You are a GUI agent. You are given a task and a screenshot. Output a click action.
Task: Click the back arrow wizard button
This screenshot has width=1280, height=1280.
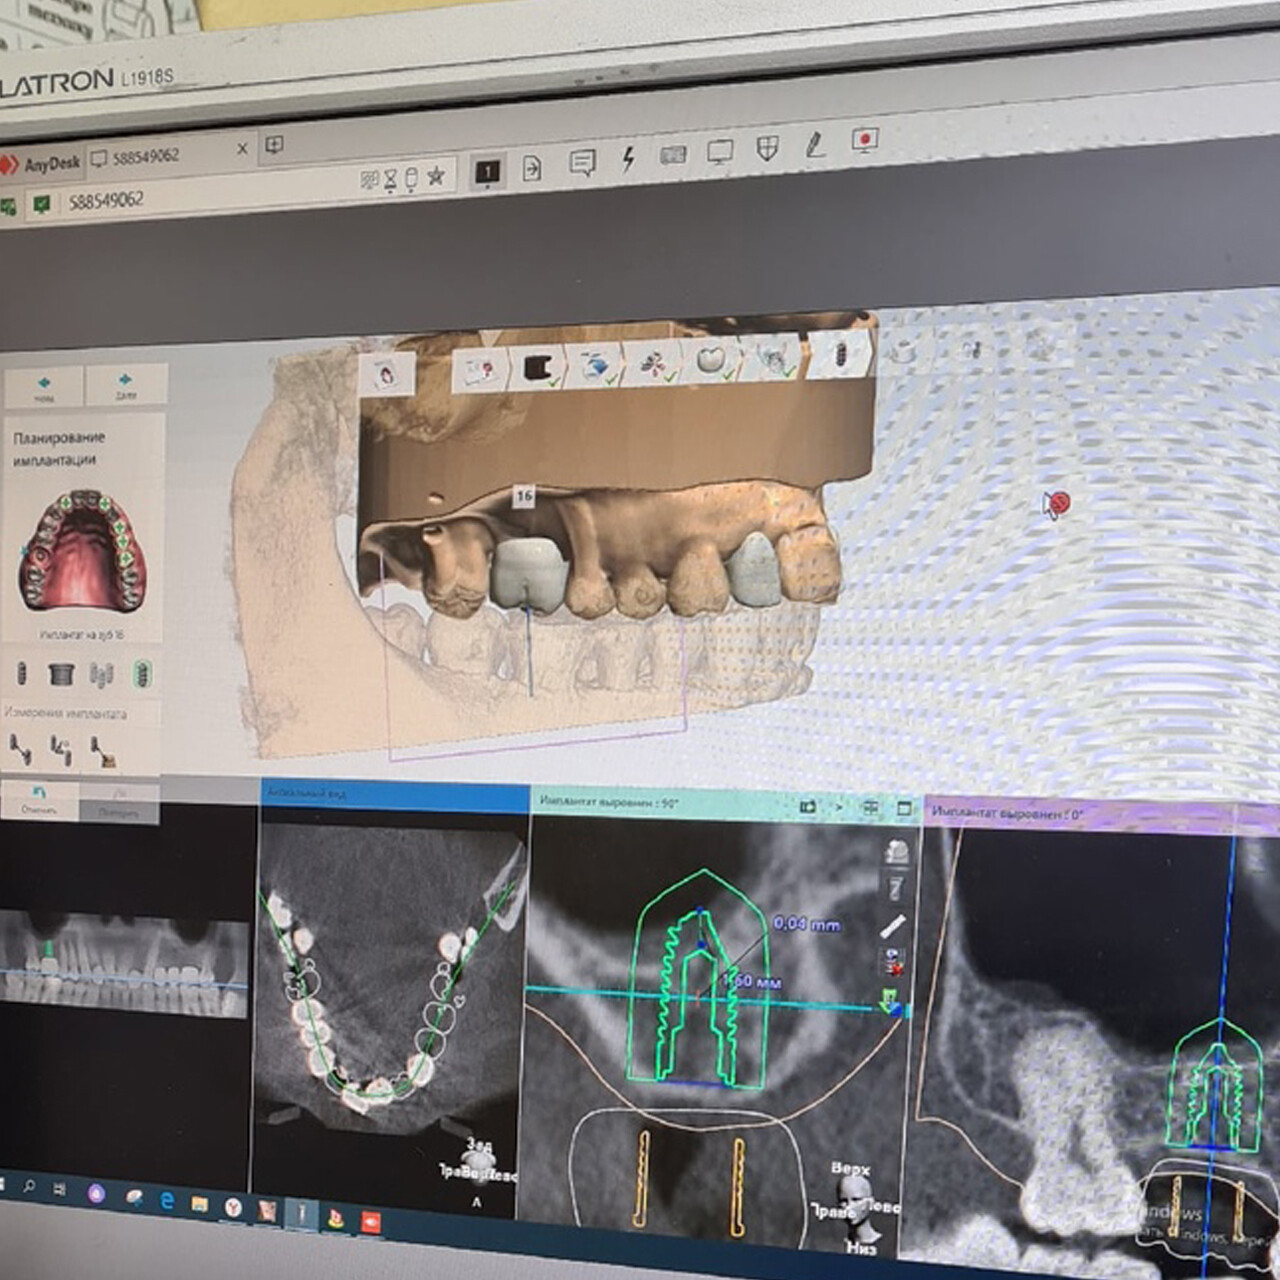click(45, 386)
